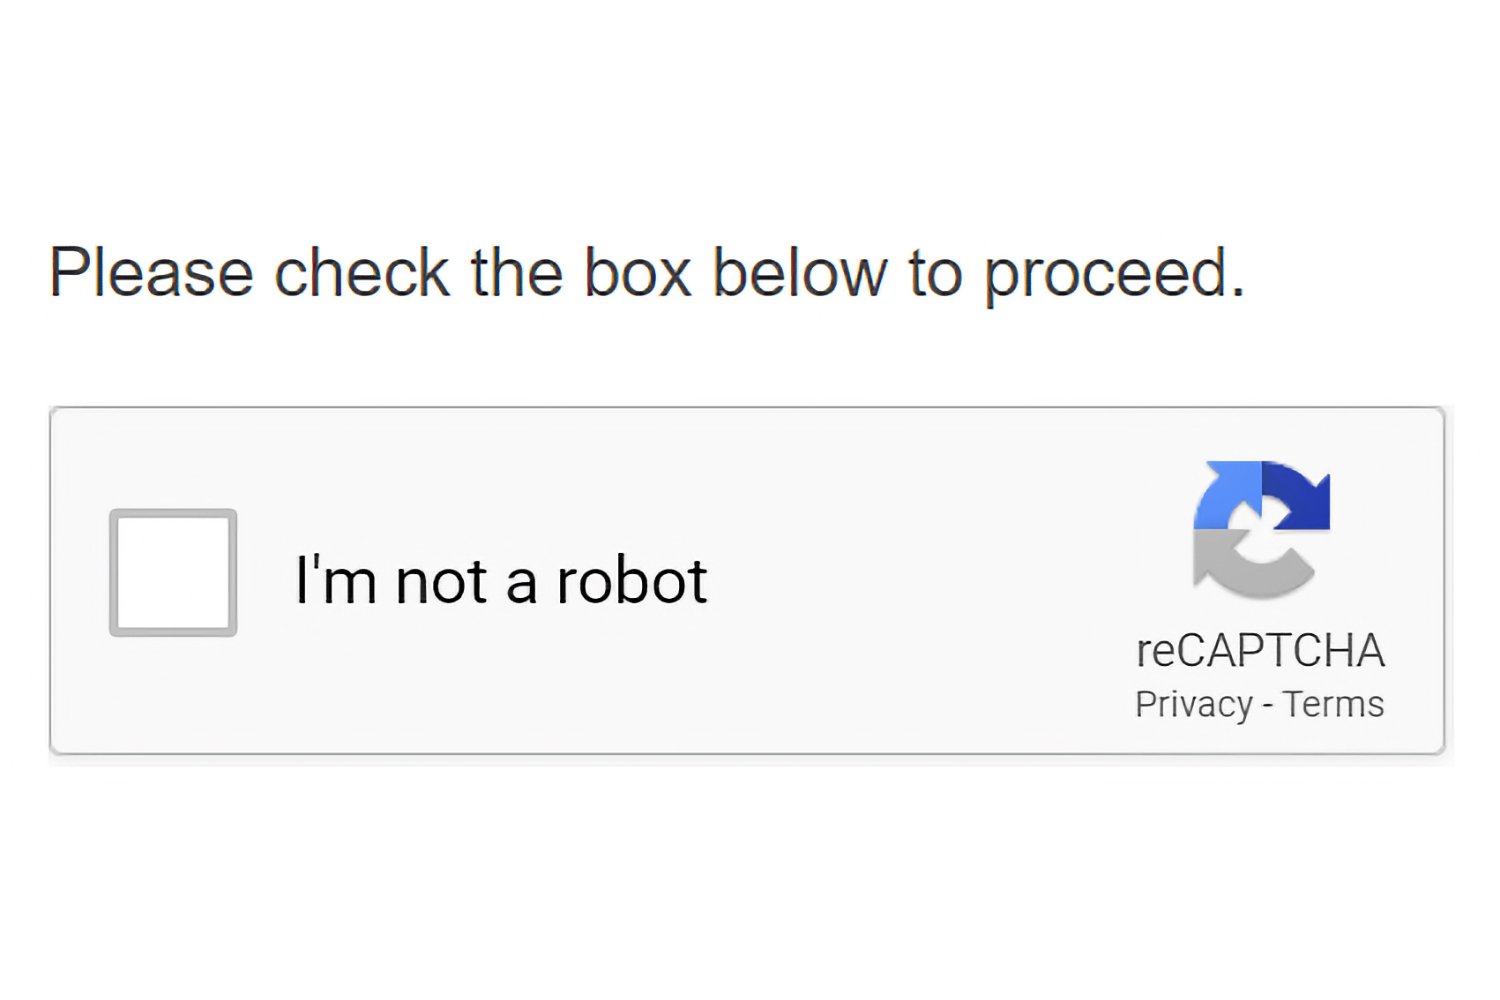Click the word "below" in the heading

pos(800,272)
